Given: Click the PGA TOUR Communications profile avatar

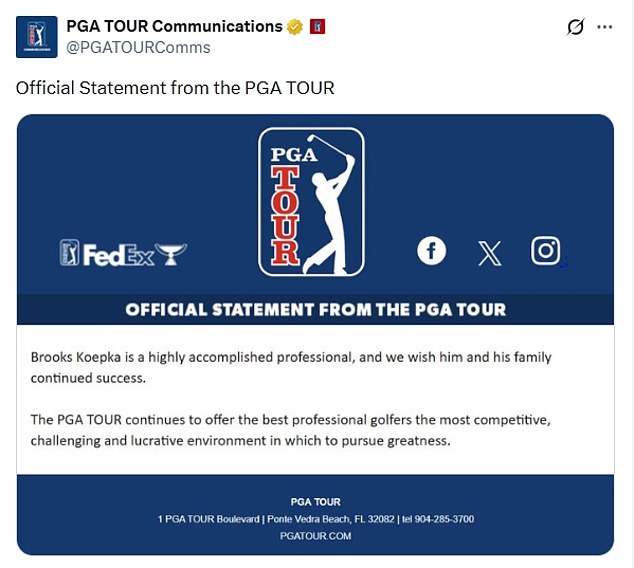Looking at the screenshot, I should pos(36,36).
